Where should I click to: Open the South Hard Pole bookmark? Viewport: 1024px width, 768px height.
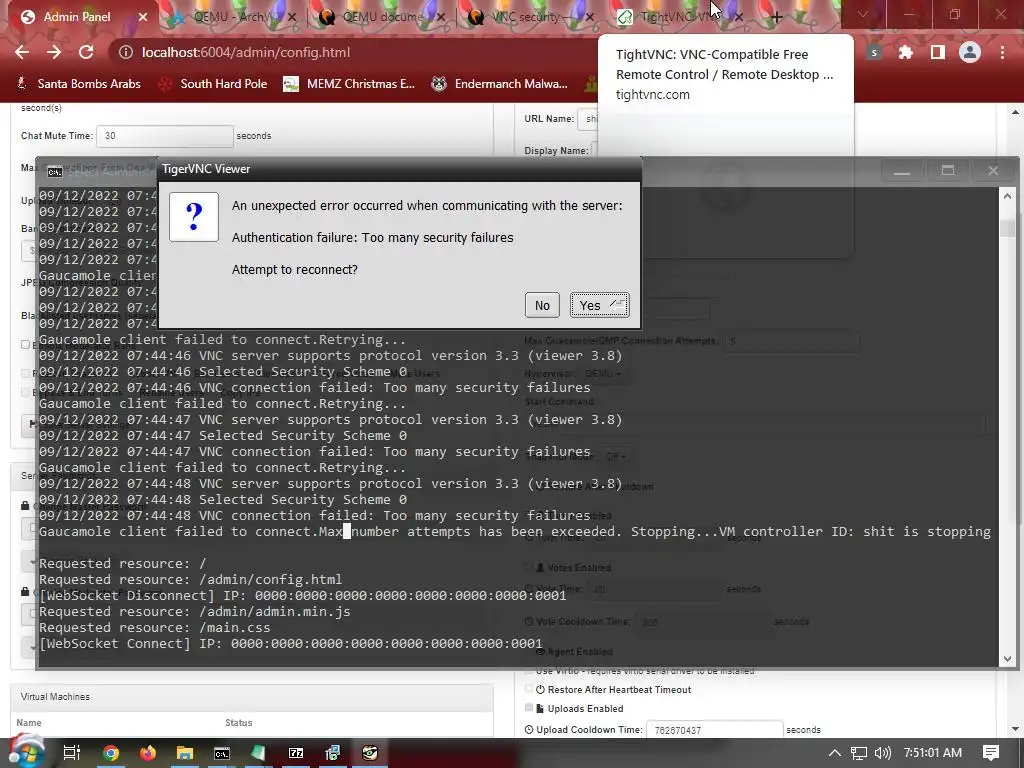(x=214, y=84)
